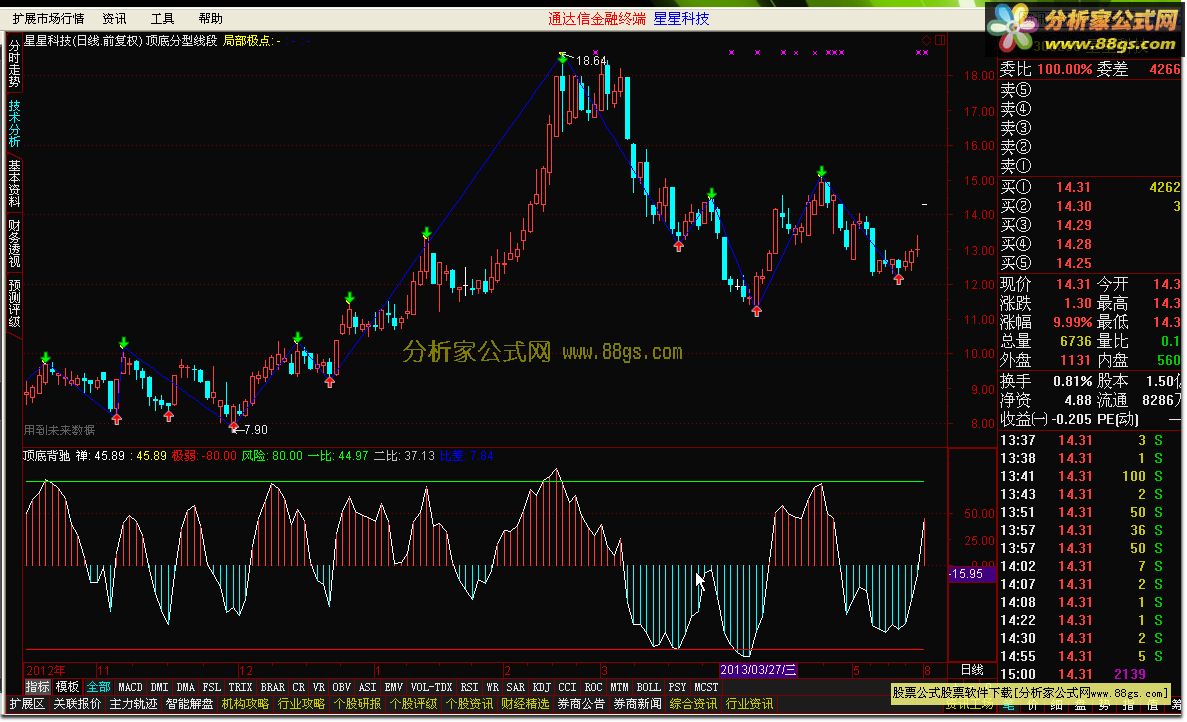
Task: Switch indicator to VR
Action: (319, 687)
